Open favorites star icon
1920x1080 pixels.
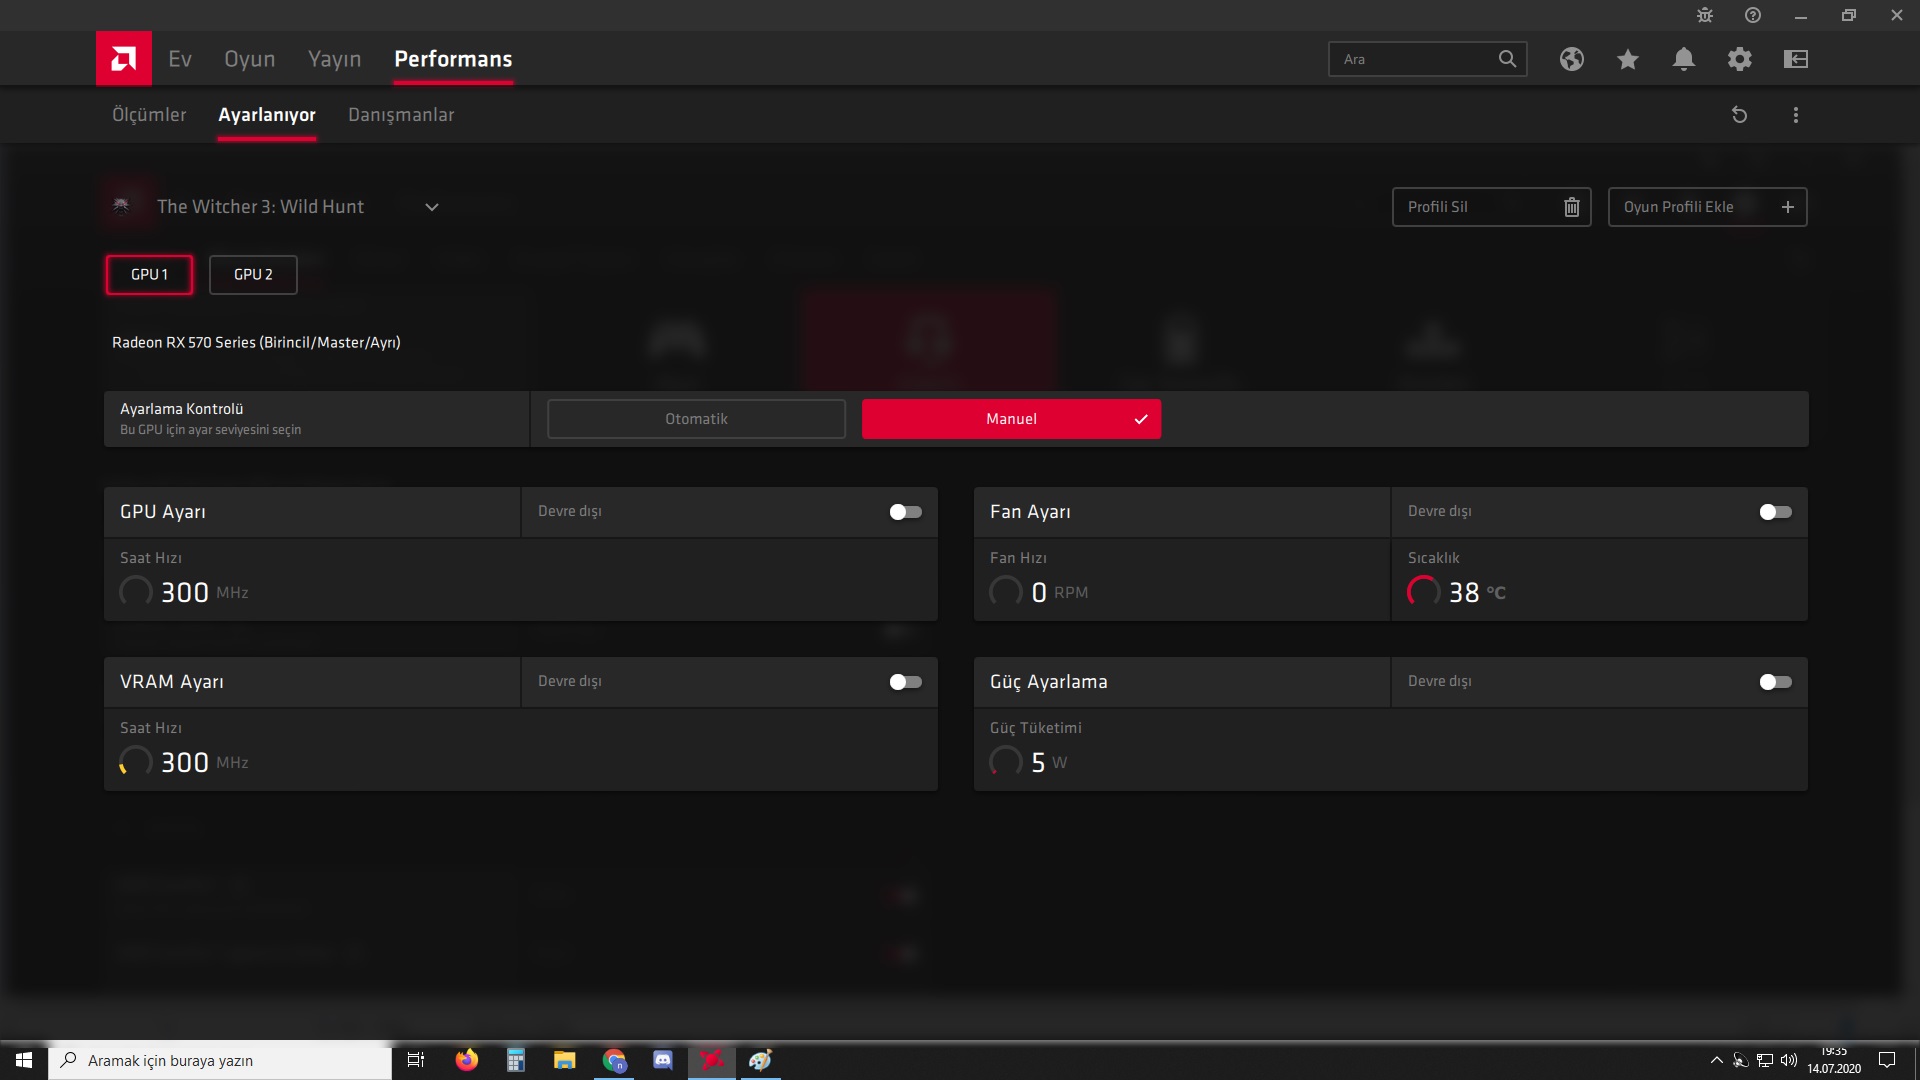[x=1627, y=59]
